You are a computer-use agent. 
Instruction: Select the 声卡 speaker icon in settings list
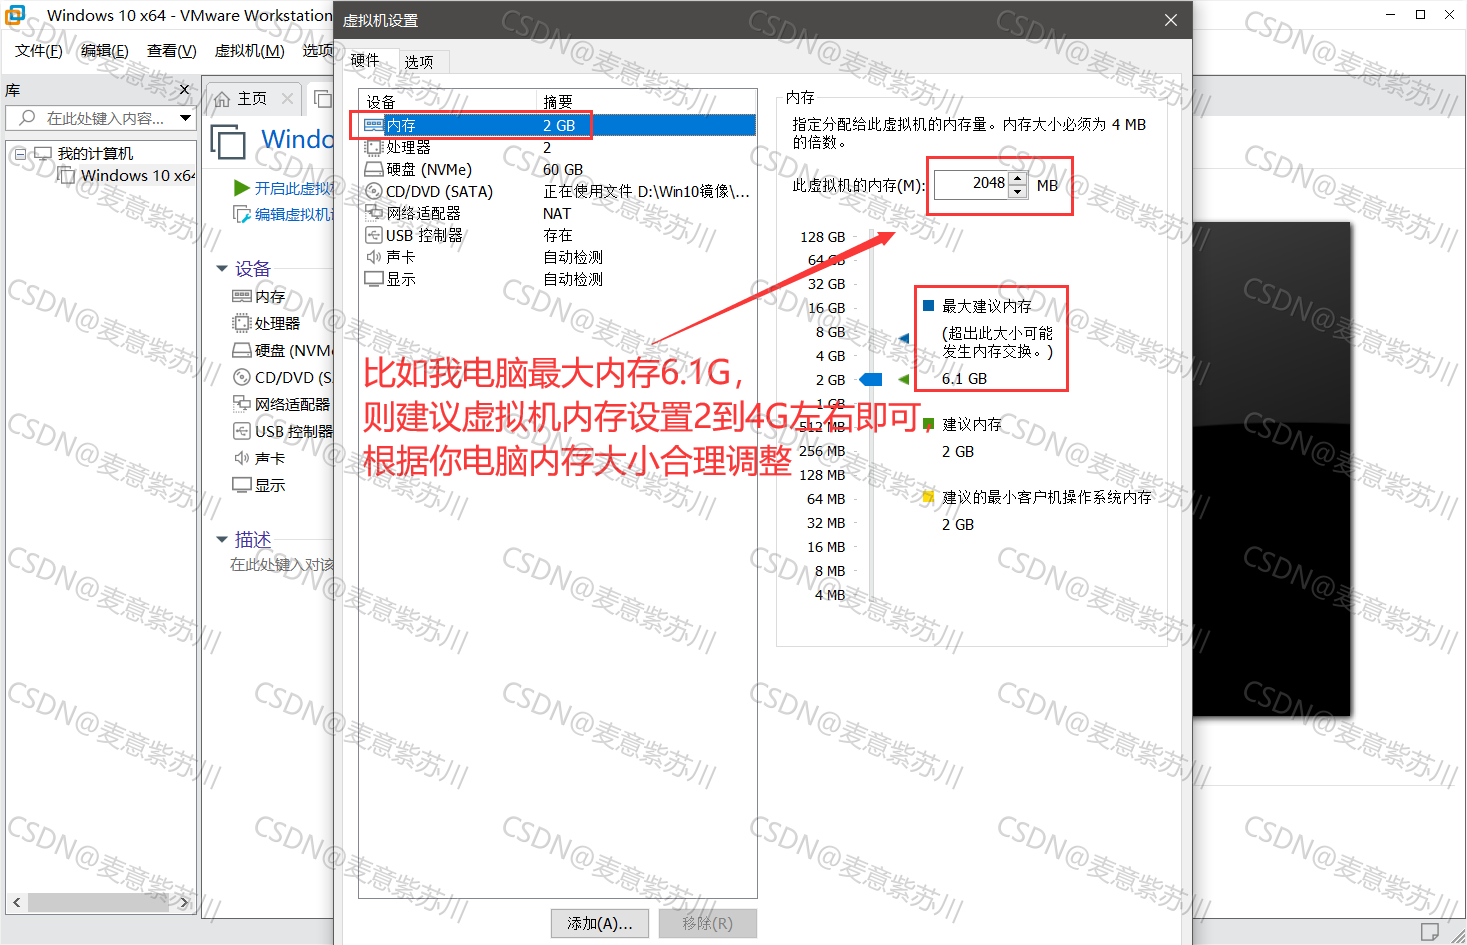tap(374, 257)
